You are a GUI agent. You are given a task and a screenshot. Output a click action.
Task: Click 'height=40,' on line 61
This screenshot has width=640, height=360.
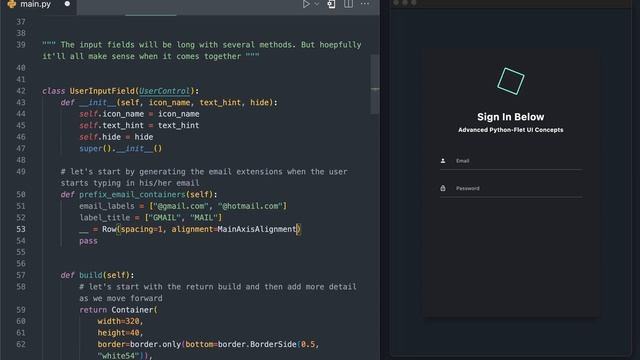[x=120, y=333]
